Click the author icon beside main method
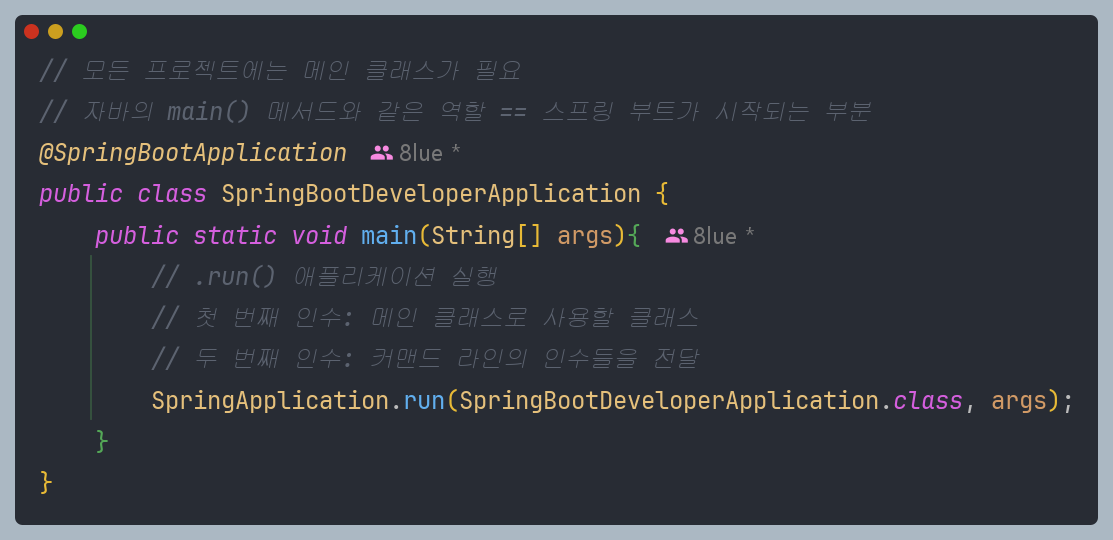Image resolution: width=1113 pixels, height=540 pixels. [676, 236]
